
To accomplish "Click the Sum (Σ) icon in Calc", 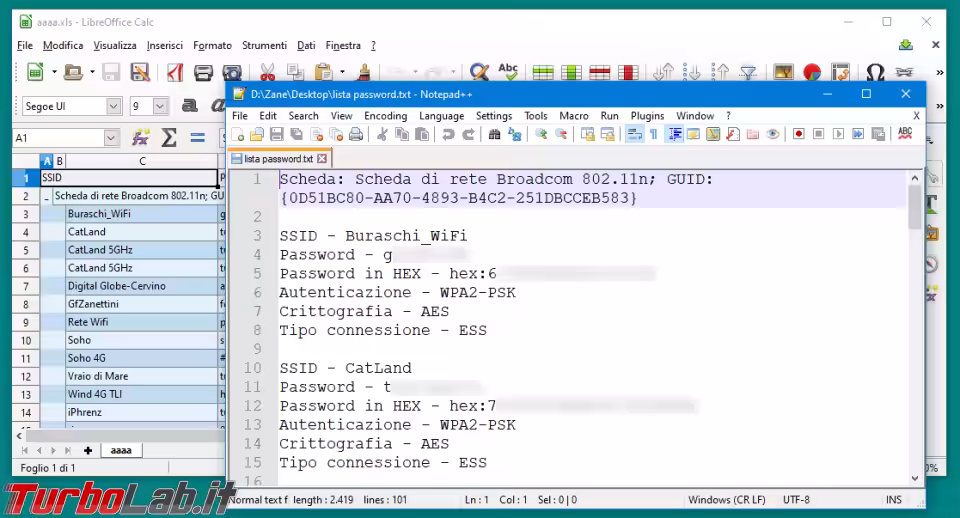I will coord(169,138).
